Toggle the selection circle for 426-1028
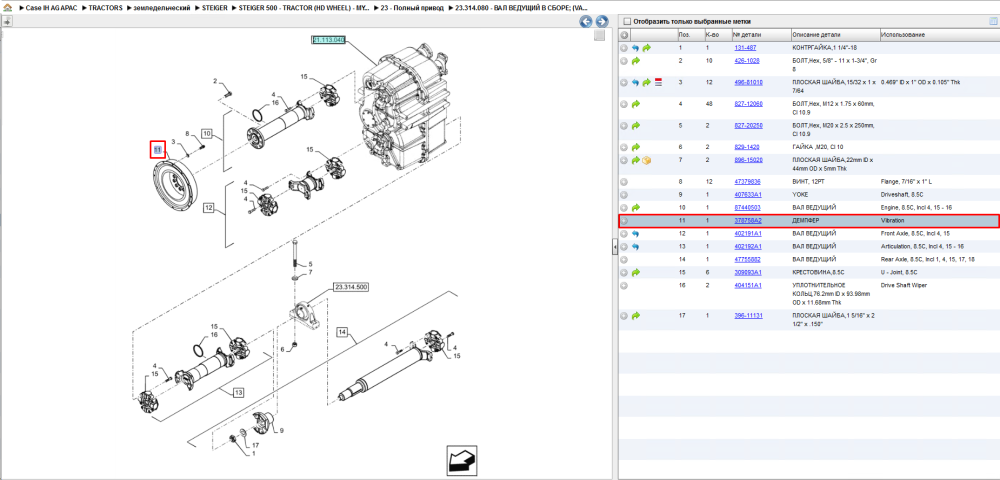The height and width of the screenshot is (480, 1000). 624,61
